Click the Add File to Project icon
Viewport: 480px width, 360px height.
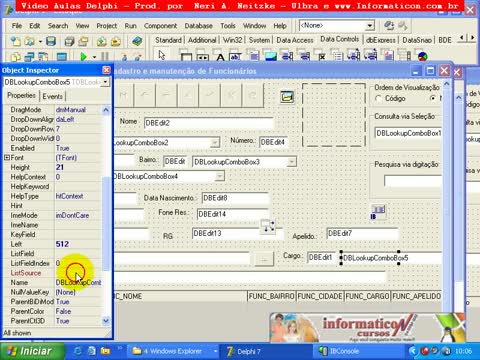102,41
